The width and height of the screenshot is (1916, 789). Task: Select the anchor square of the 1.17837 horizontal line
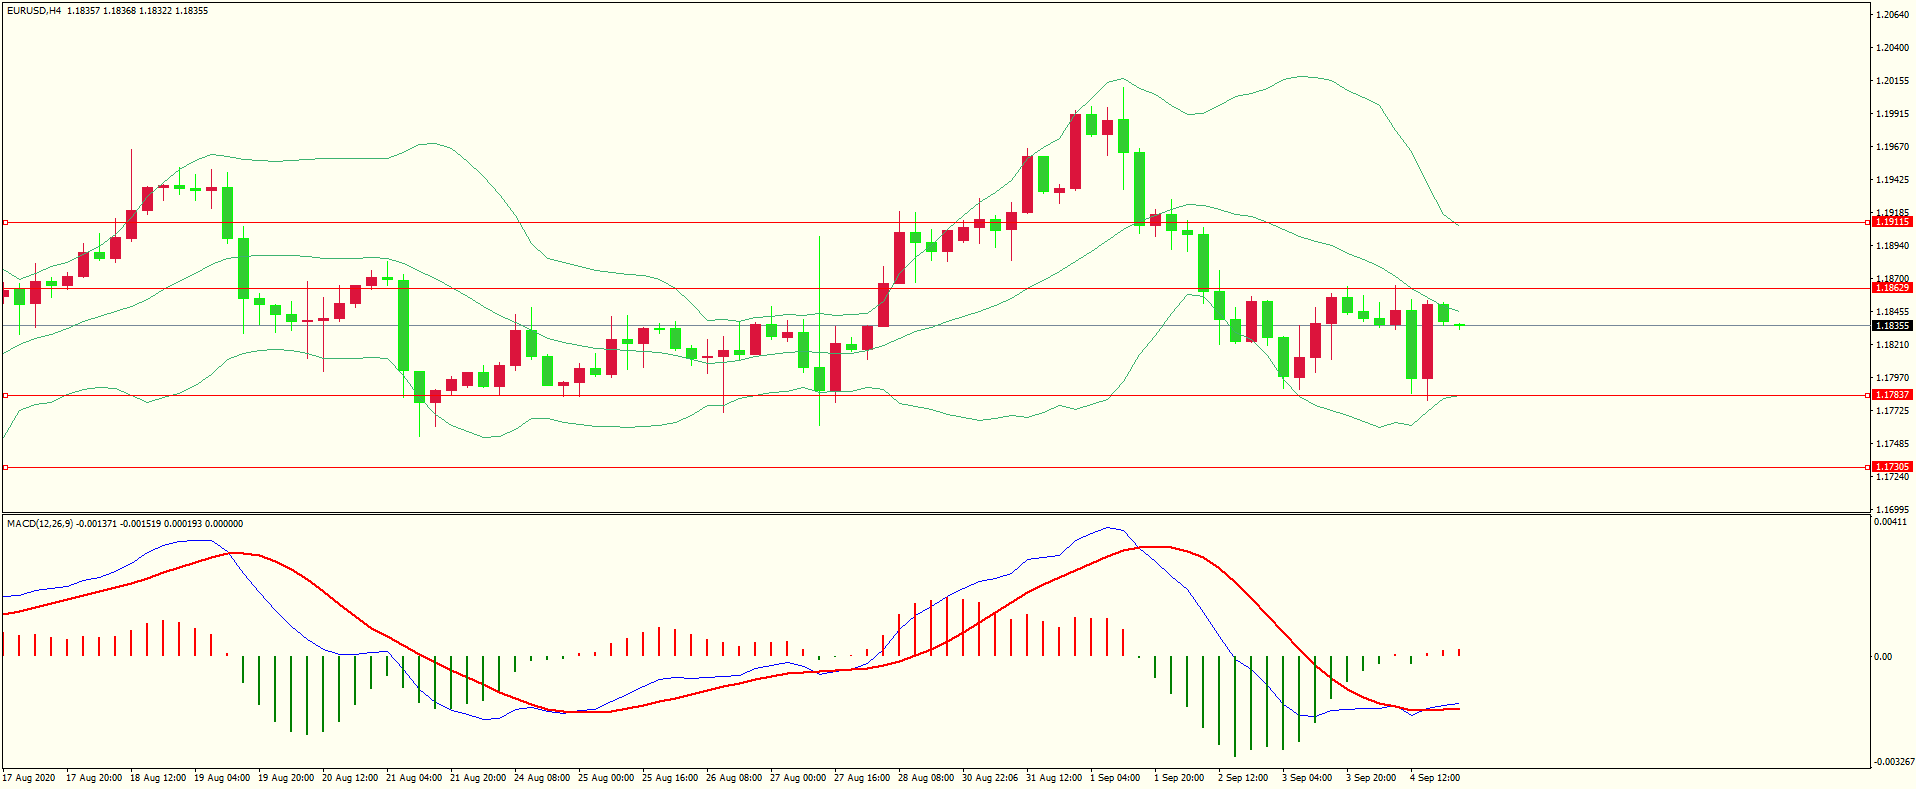[5, 396]
